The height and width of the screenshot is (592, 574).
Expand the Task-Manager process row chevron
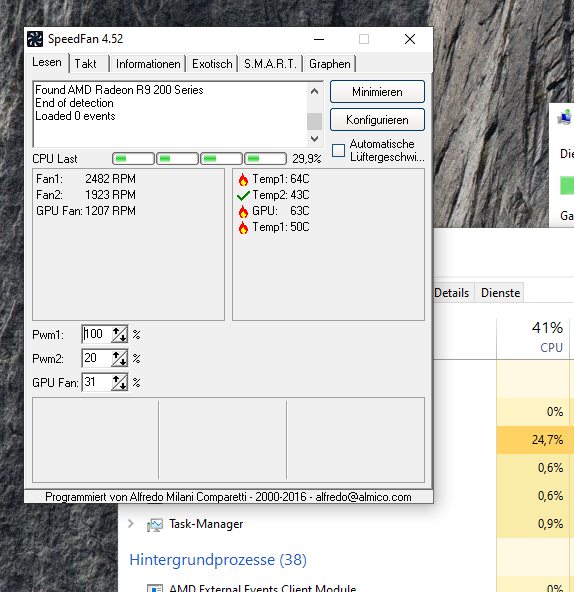[131, 524]
